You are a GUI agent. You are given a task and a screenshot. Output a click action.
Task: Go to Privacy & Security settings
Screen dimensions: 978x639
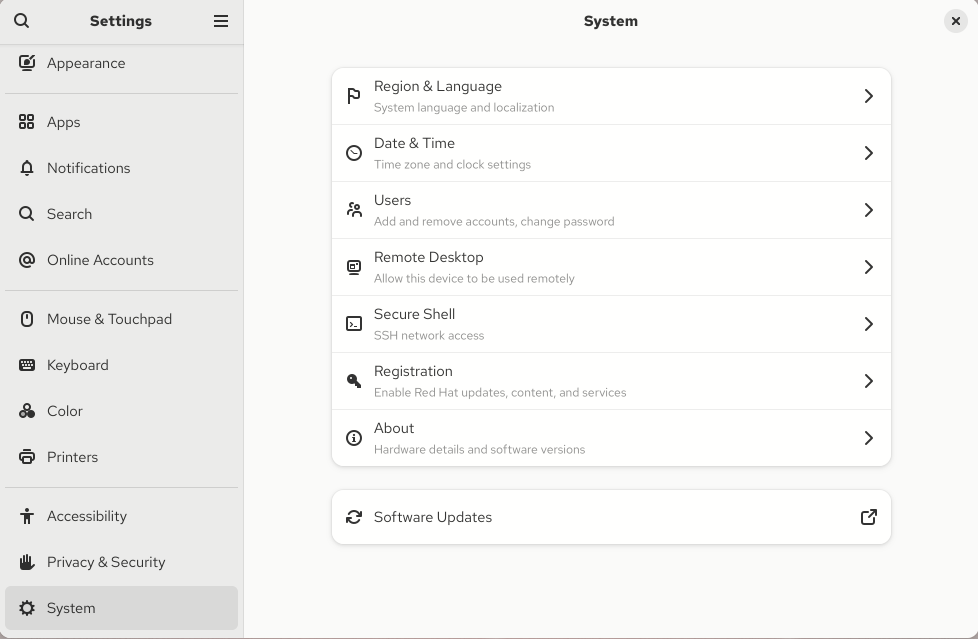pos(106,562)
